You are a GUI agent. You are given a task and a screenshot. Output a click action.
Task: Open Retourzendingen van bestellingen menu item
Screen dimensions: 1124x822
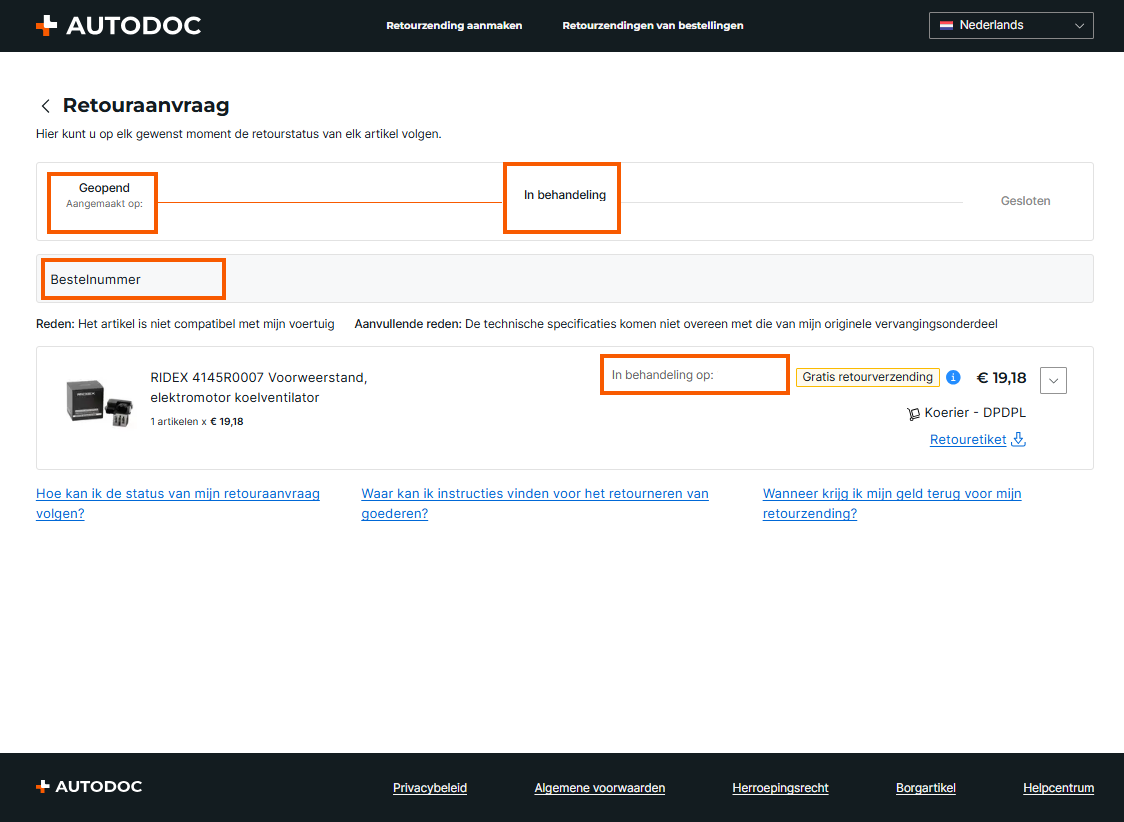coord(652,26)
